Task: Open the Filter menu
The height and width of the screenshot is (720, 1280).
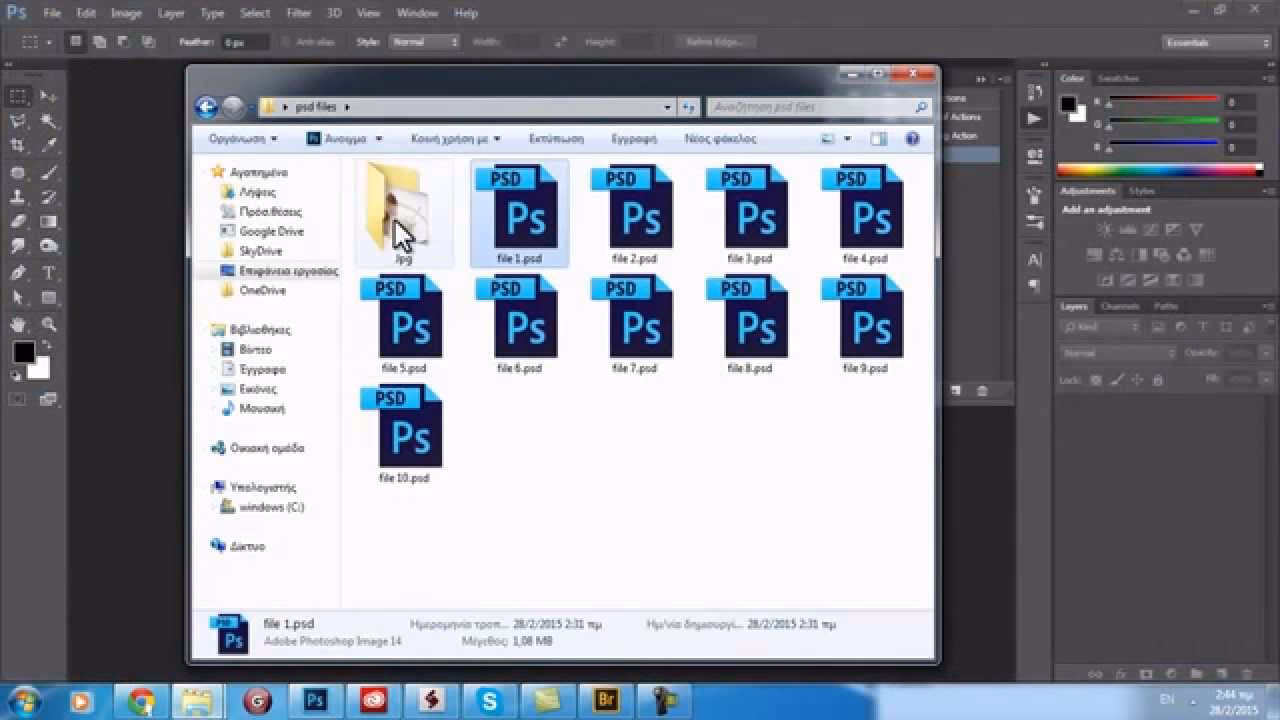Action: pos(297,13)
